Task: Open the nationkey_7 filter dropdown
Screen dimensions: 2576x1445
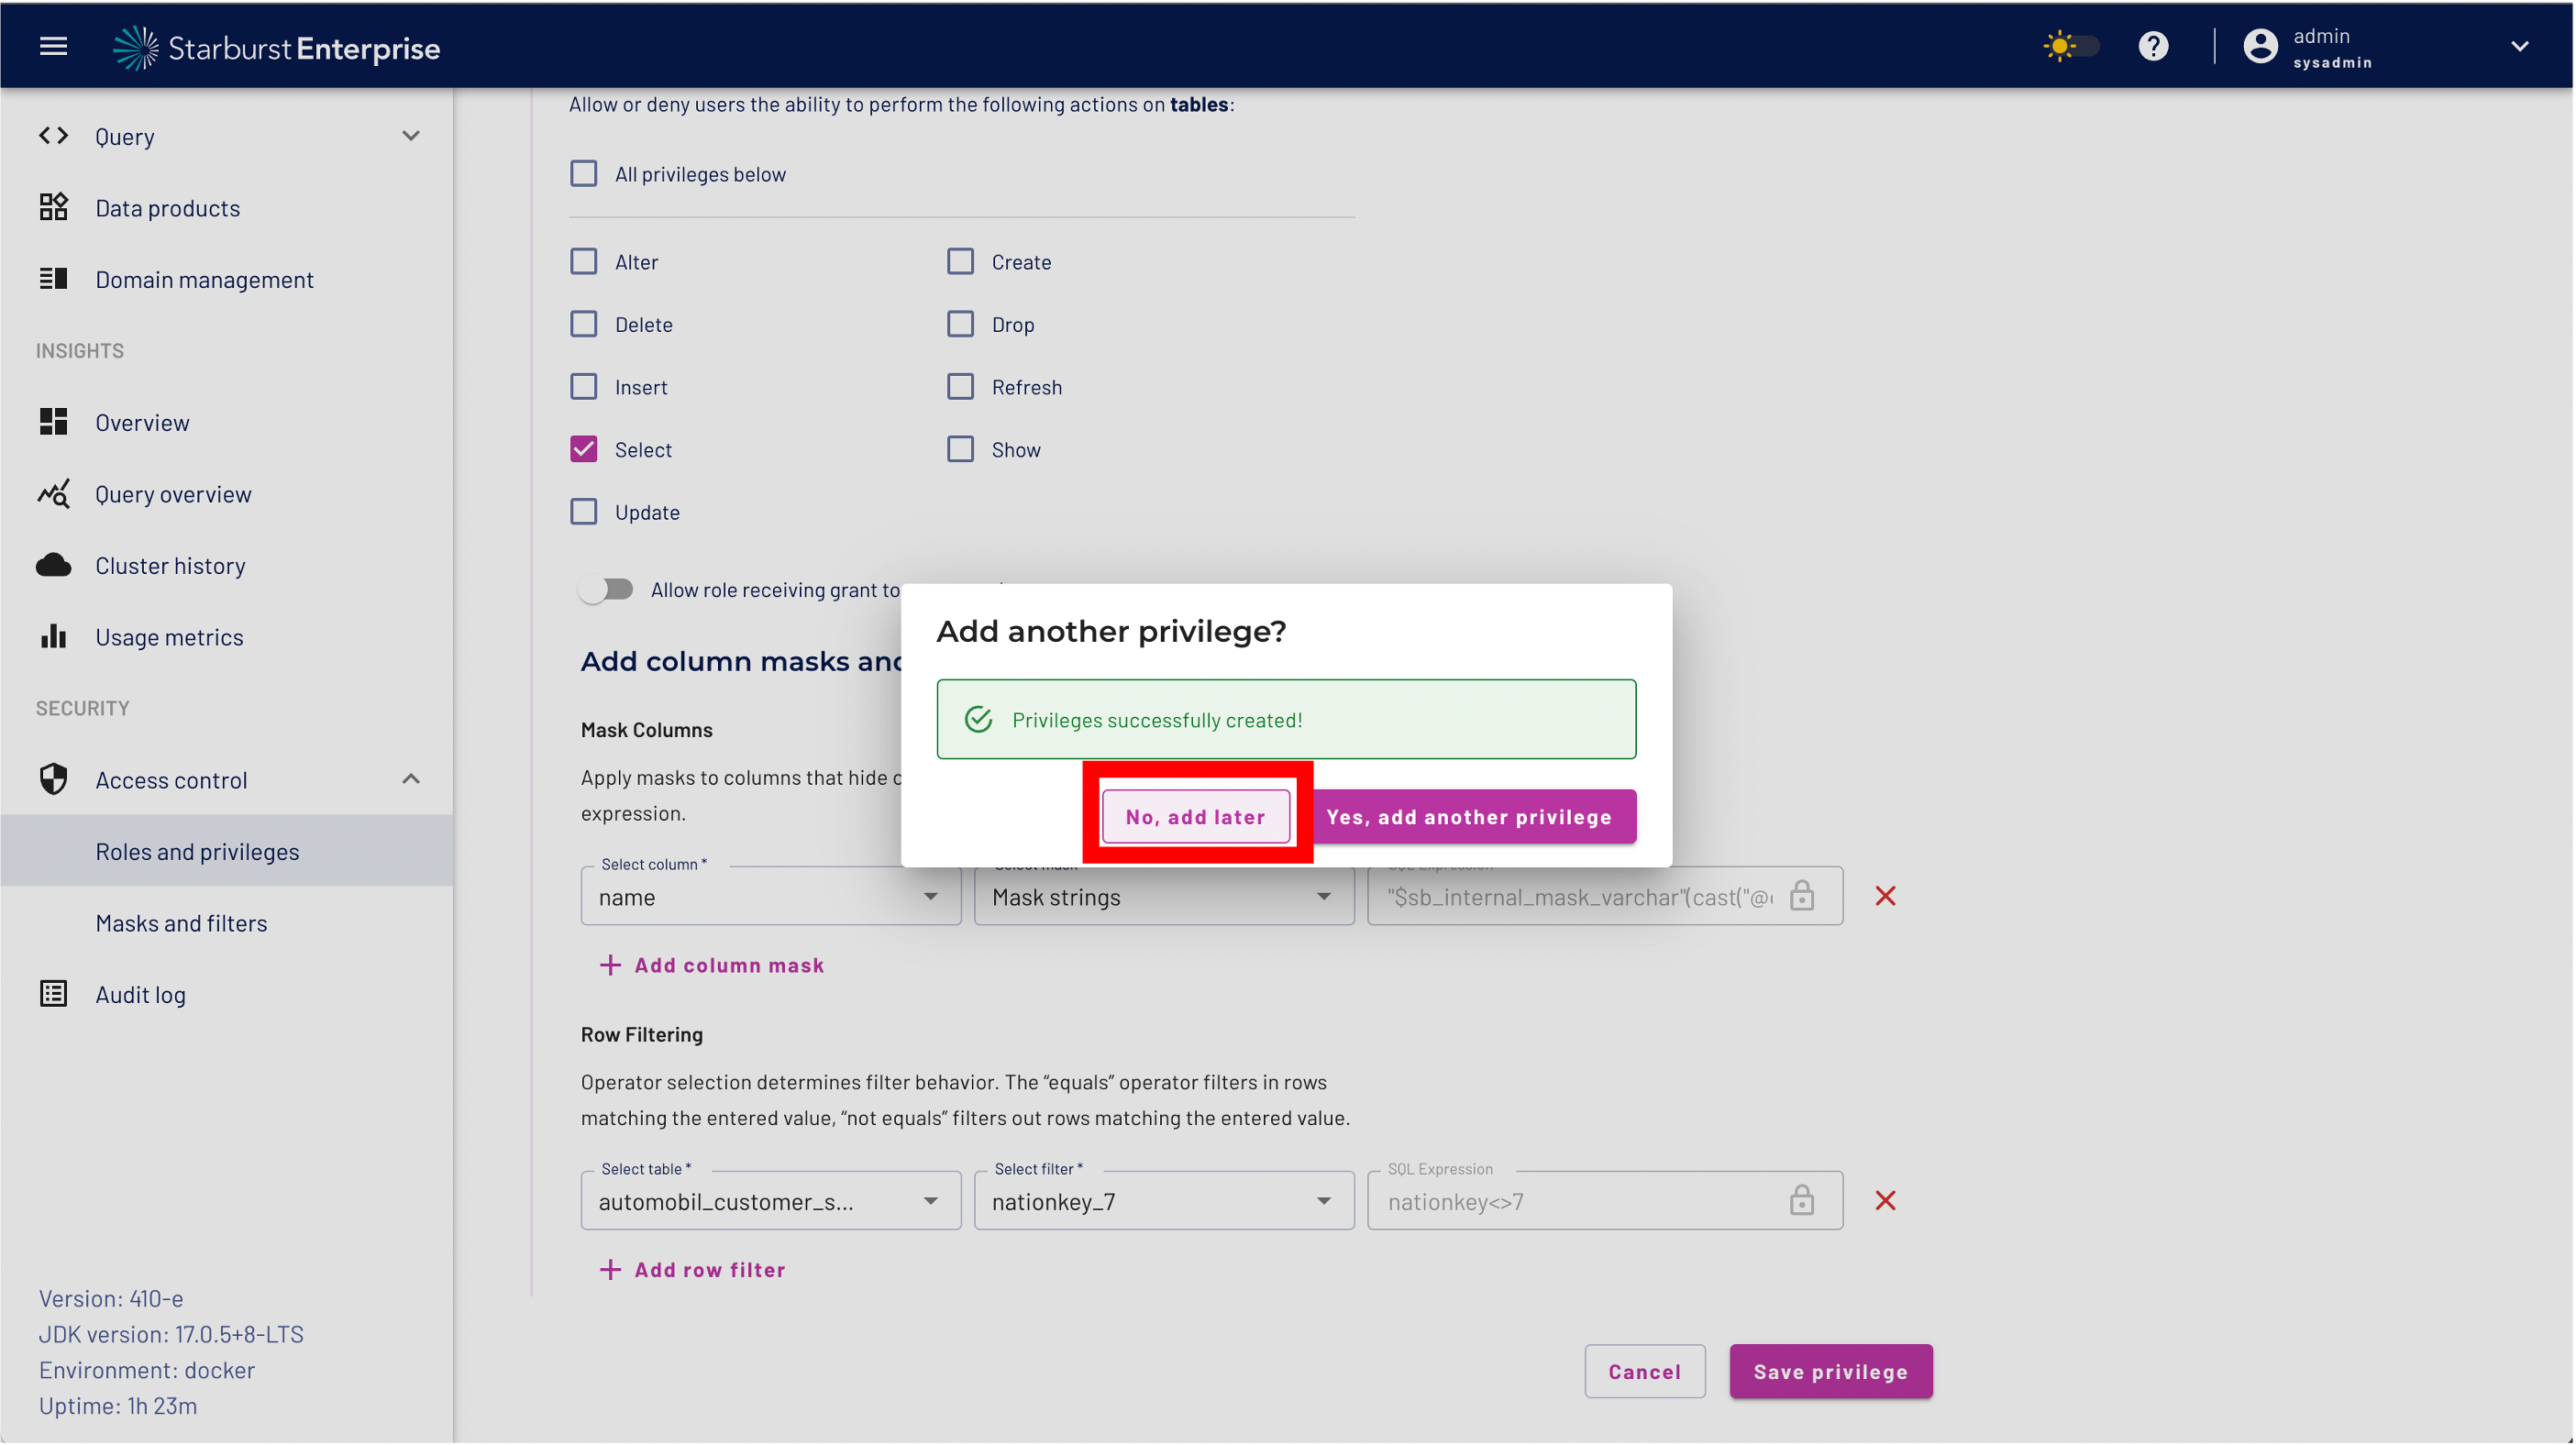Action: point(1163,1200)
